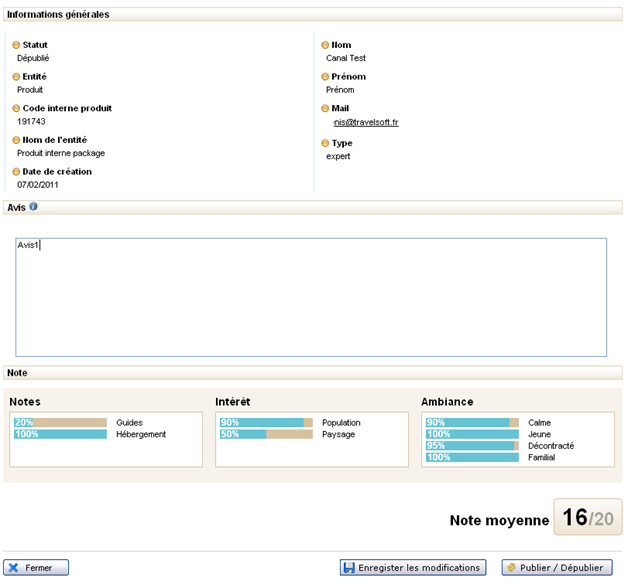The height and width of the screenshot is (584, 628).
Task: Open the travelsoft.fr email link
Action: pyautogui.click(x=366, y=123)
